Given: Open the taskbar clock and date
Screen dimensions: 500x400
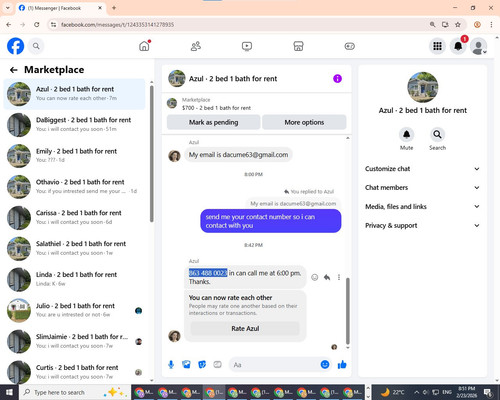Looking at the screenshot, I should [x=466, y=392].
